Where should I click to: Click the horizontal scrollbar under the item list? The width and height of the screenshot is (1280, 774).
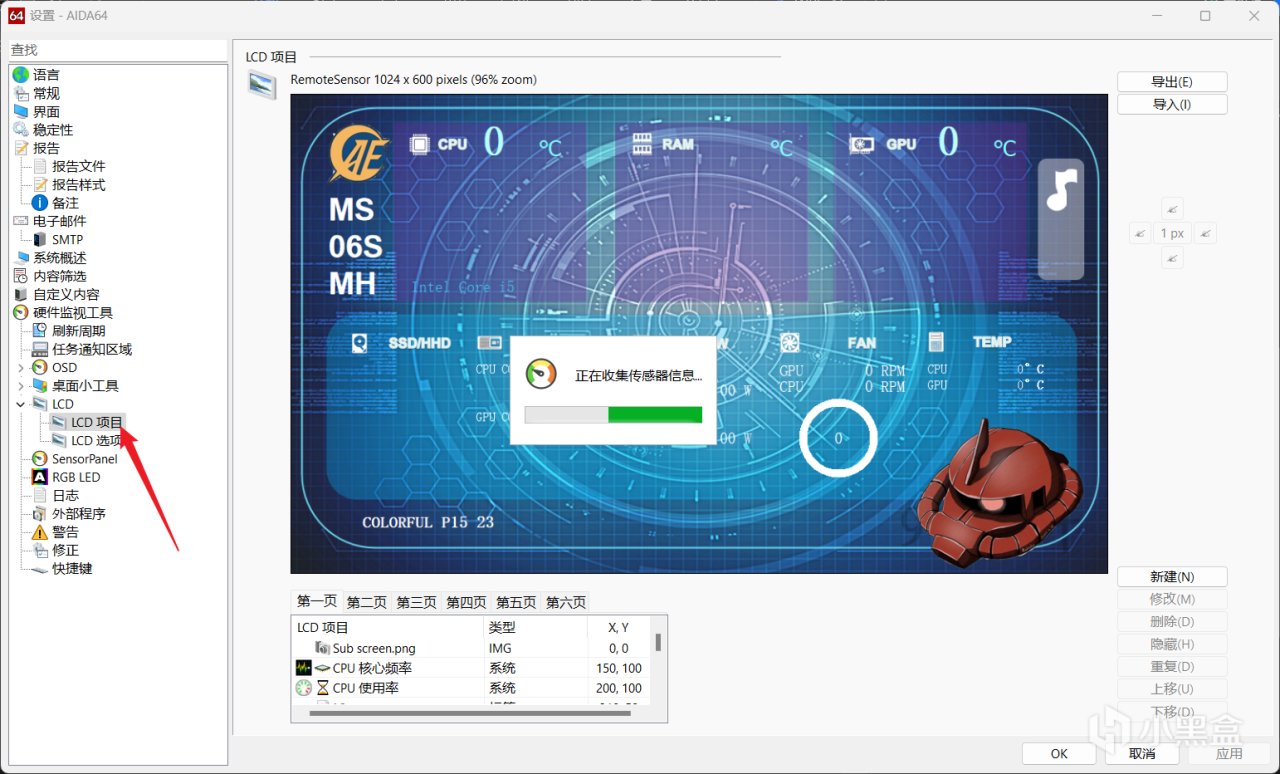tap(471, 713)
